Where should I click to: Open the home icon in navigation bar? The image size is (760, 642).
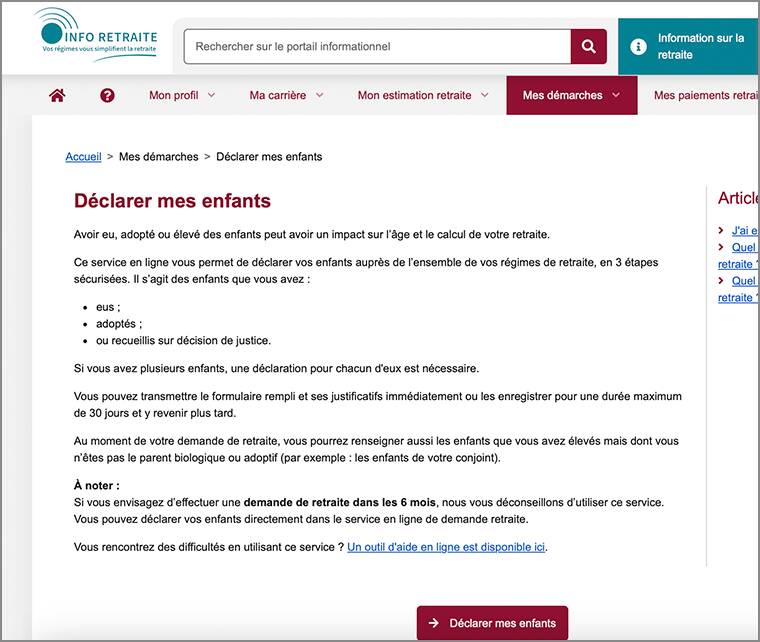[57, 95]
